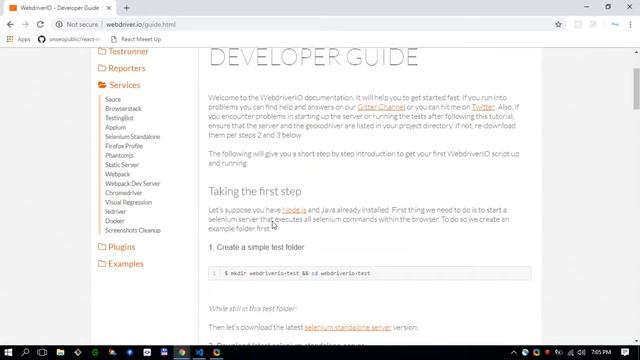The image size is (640, 360).
Task: Open the Chrome three-dot menu
Action: coord(630,24)
